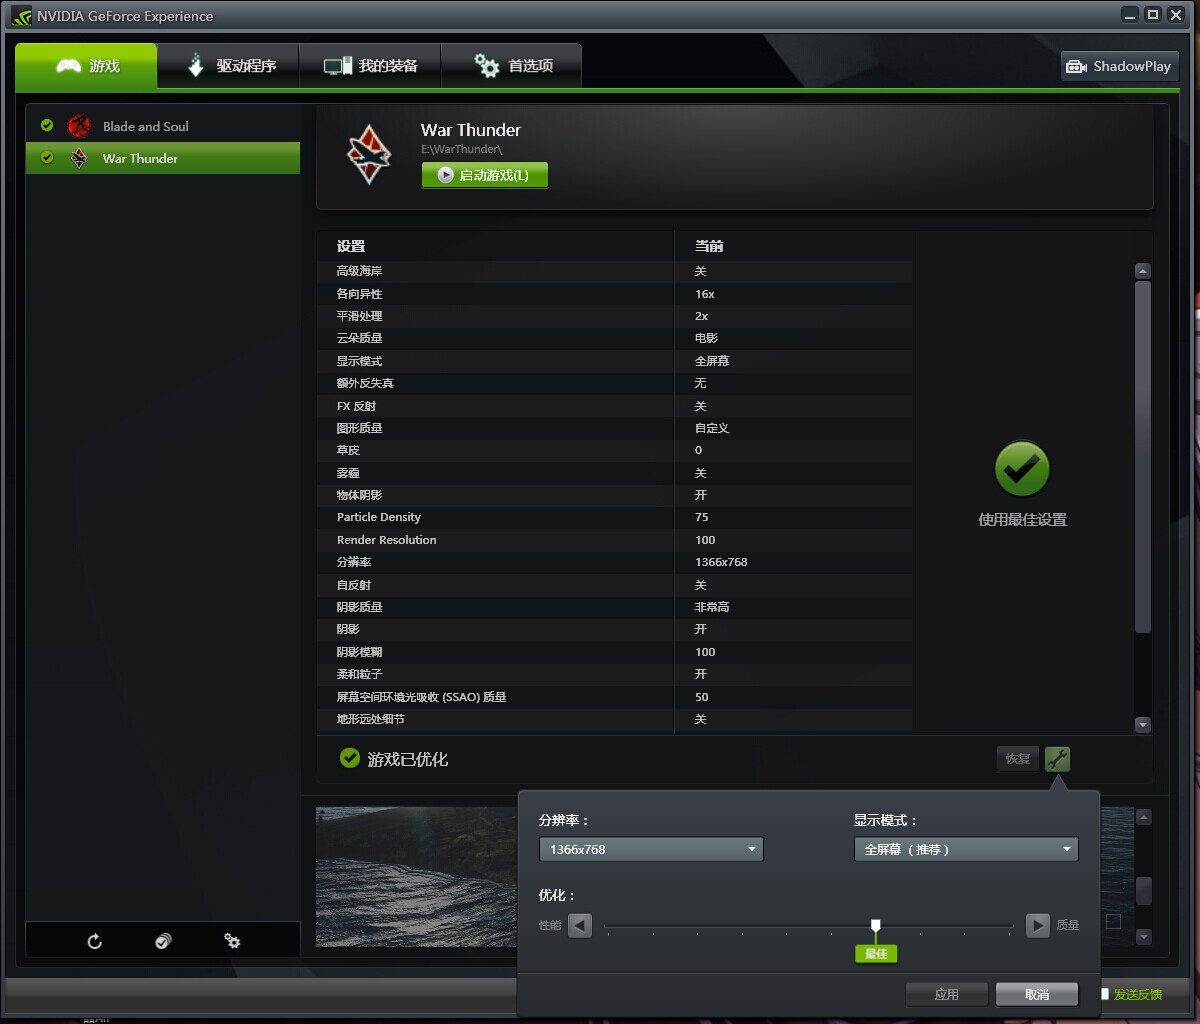Click the 取消 cancel button
1200x1024 pixels.
pos(1037,994)
